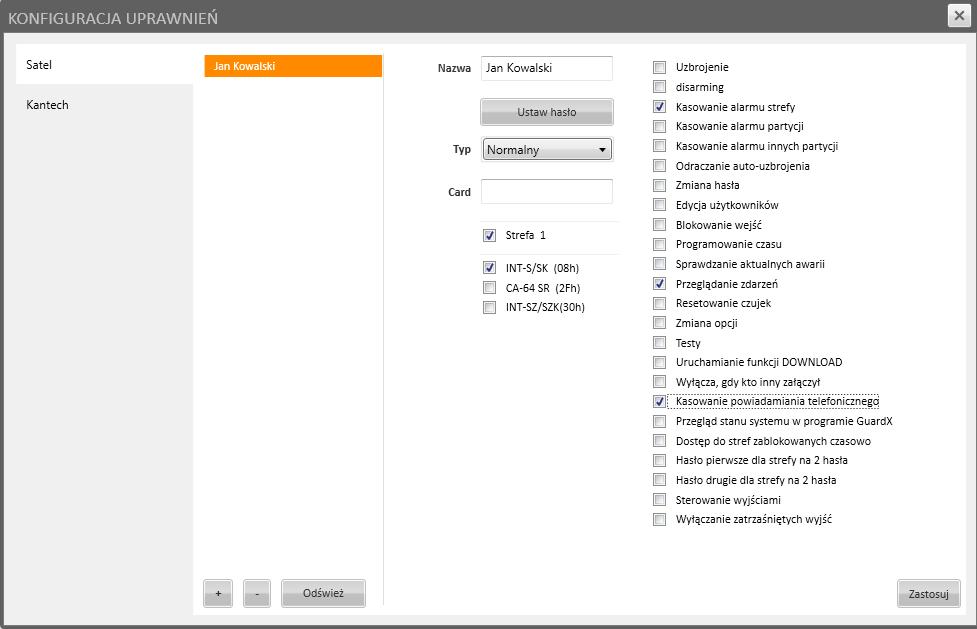The height and width of the screenshot is (629, 977).
Task: Enable the Sterowanie wyjściami checkbox
Action: 659,500
